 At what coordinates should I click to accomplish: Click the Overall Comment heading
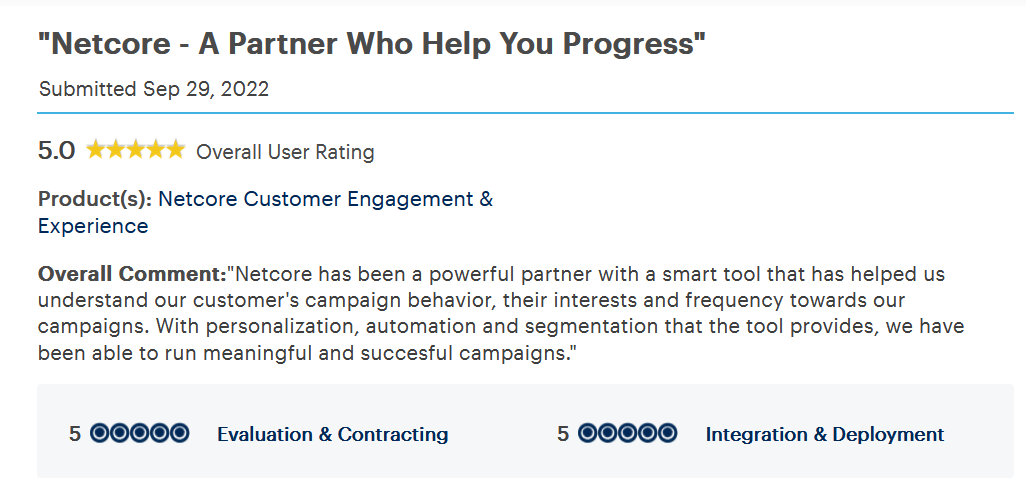[132, 273]
